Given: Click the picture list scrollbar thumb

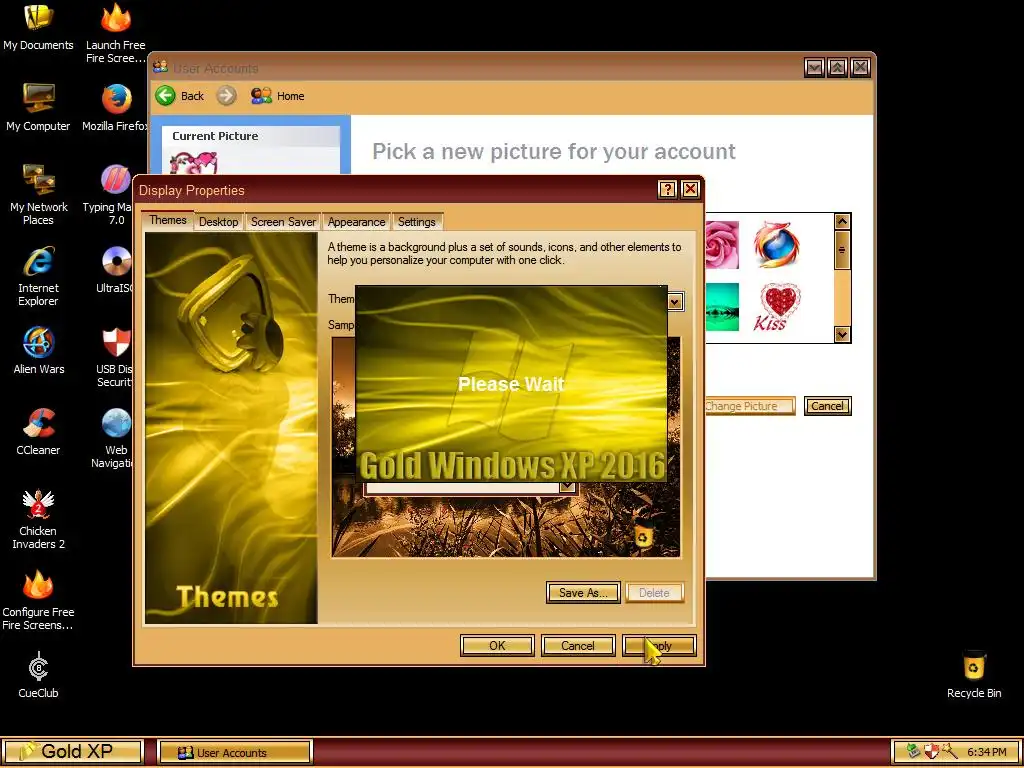Looking at the screenshot, I should [x=842, y=250].
